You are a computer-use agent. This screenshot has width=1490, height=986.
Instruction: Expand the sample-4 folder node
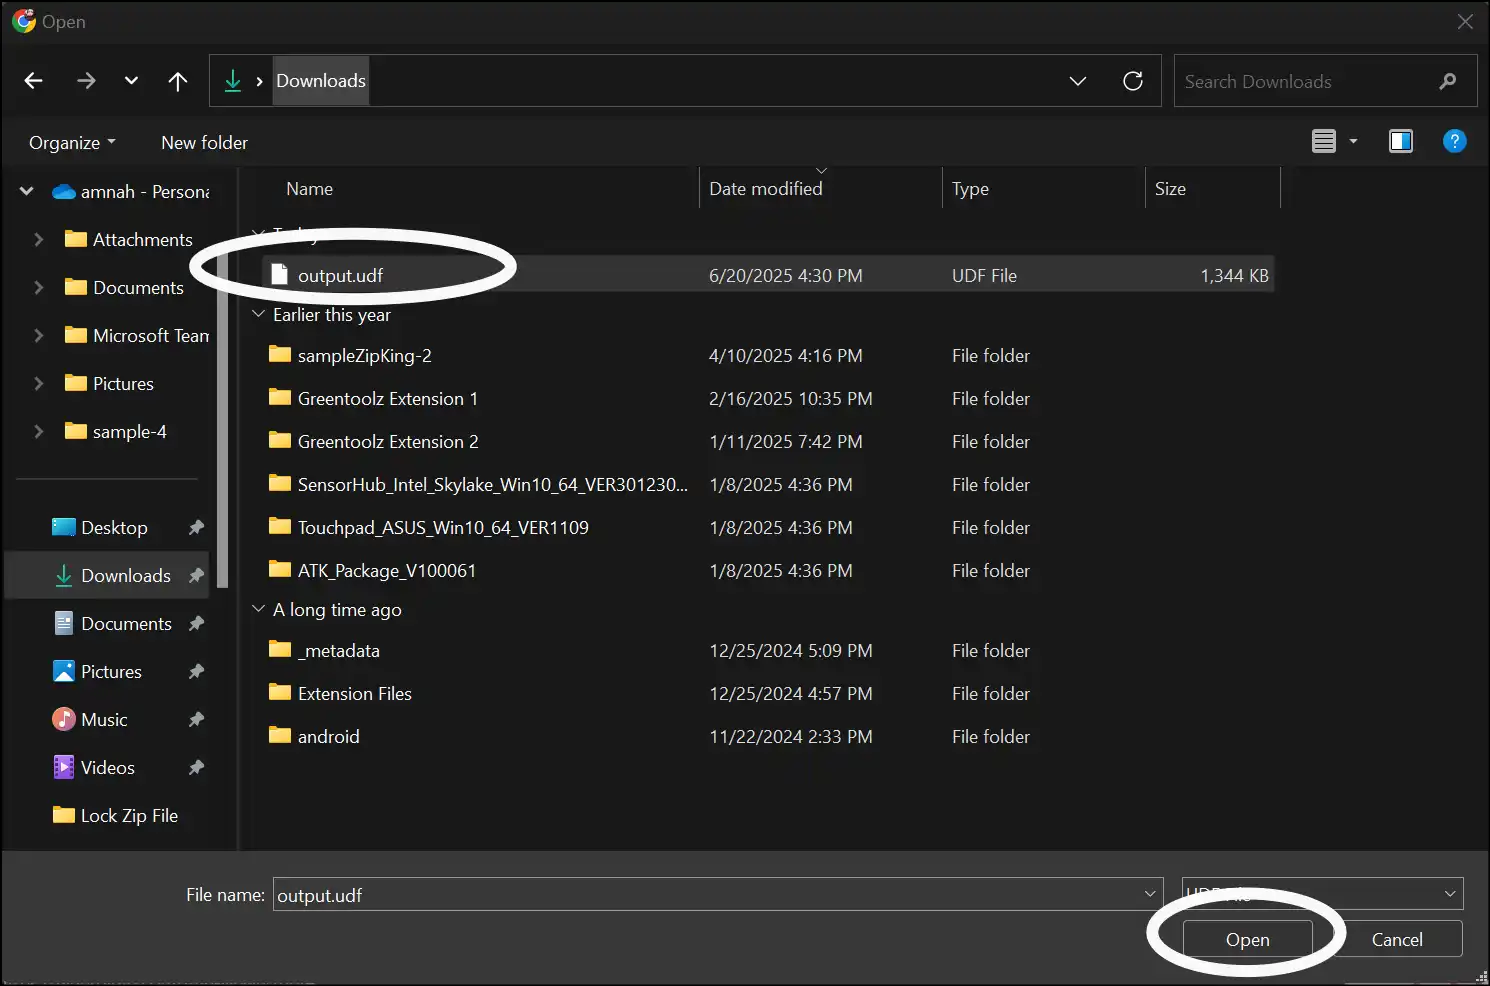[39, 431]
